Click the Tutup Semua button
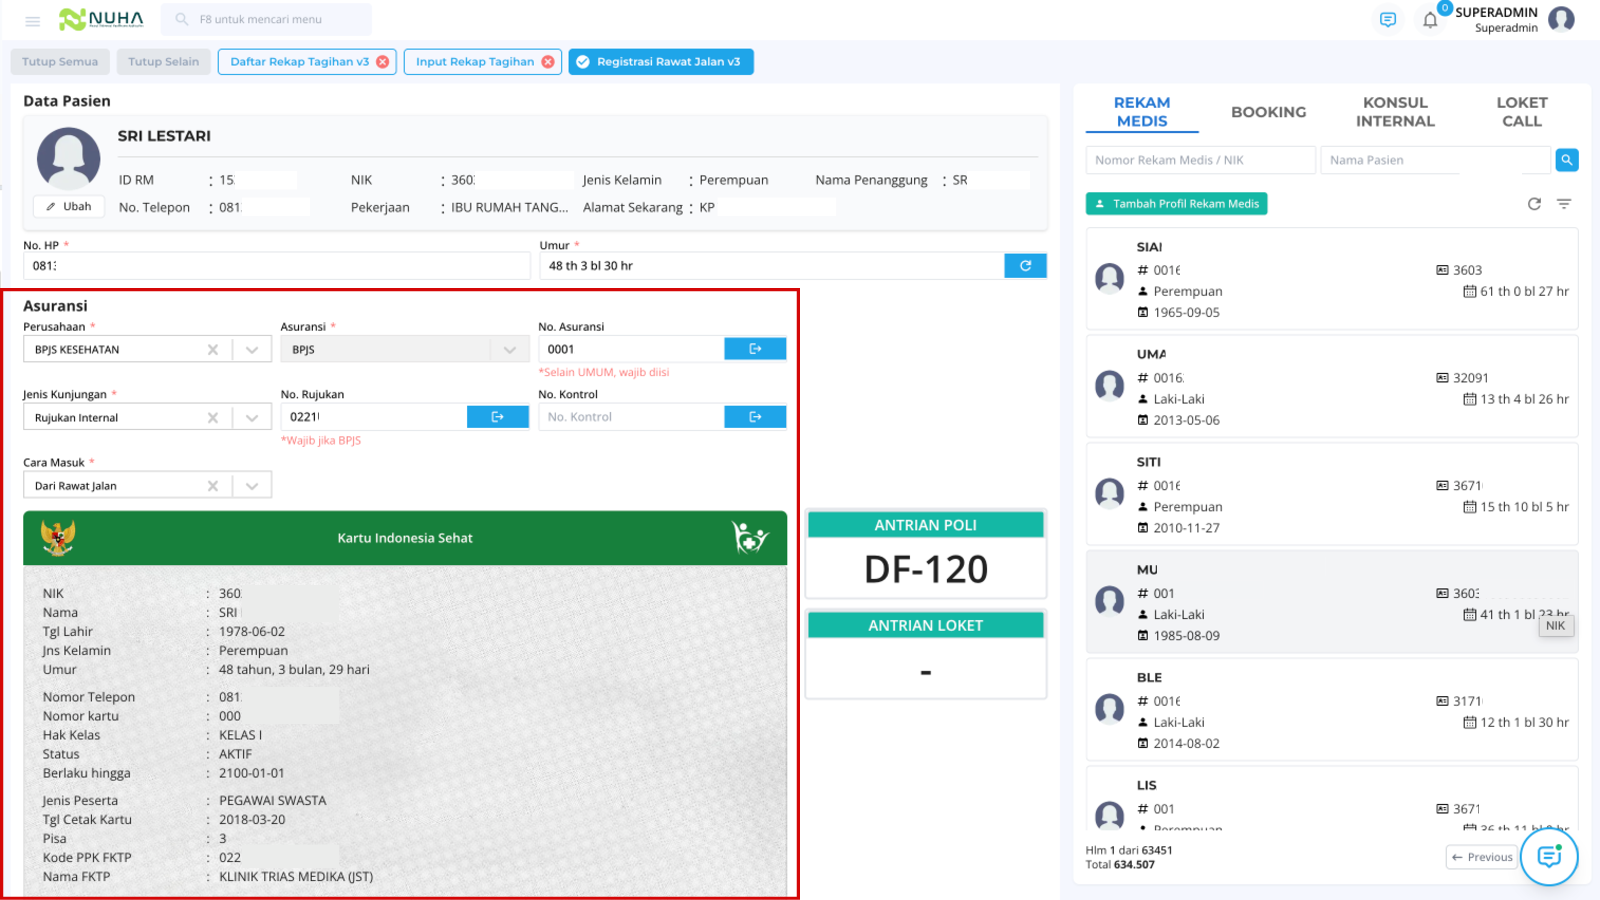This screenshot has width=1600, height=900. point(60,62)
